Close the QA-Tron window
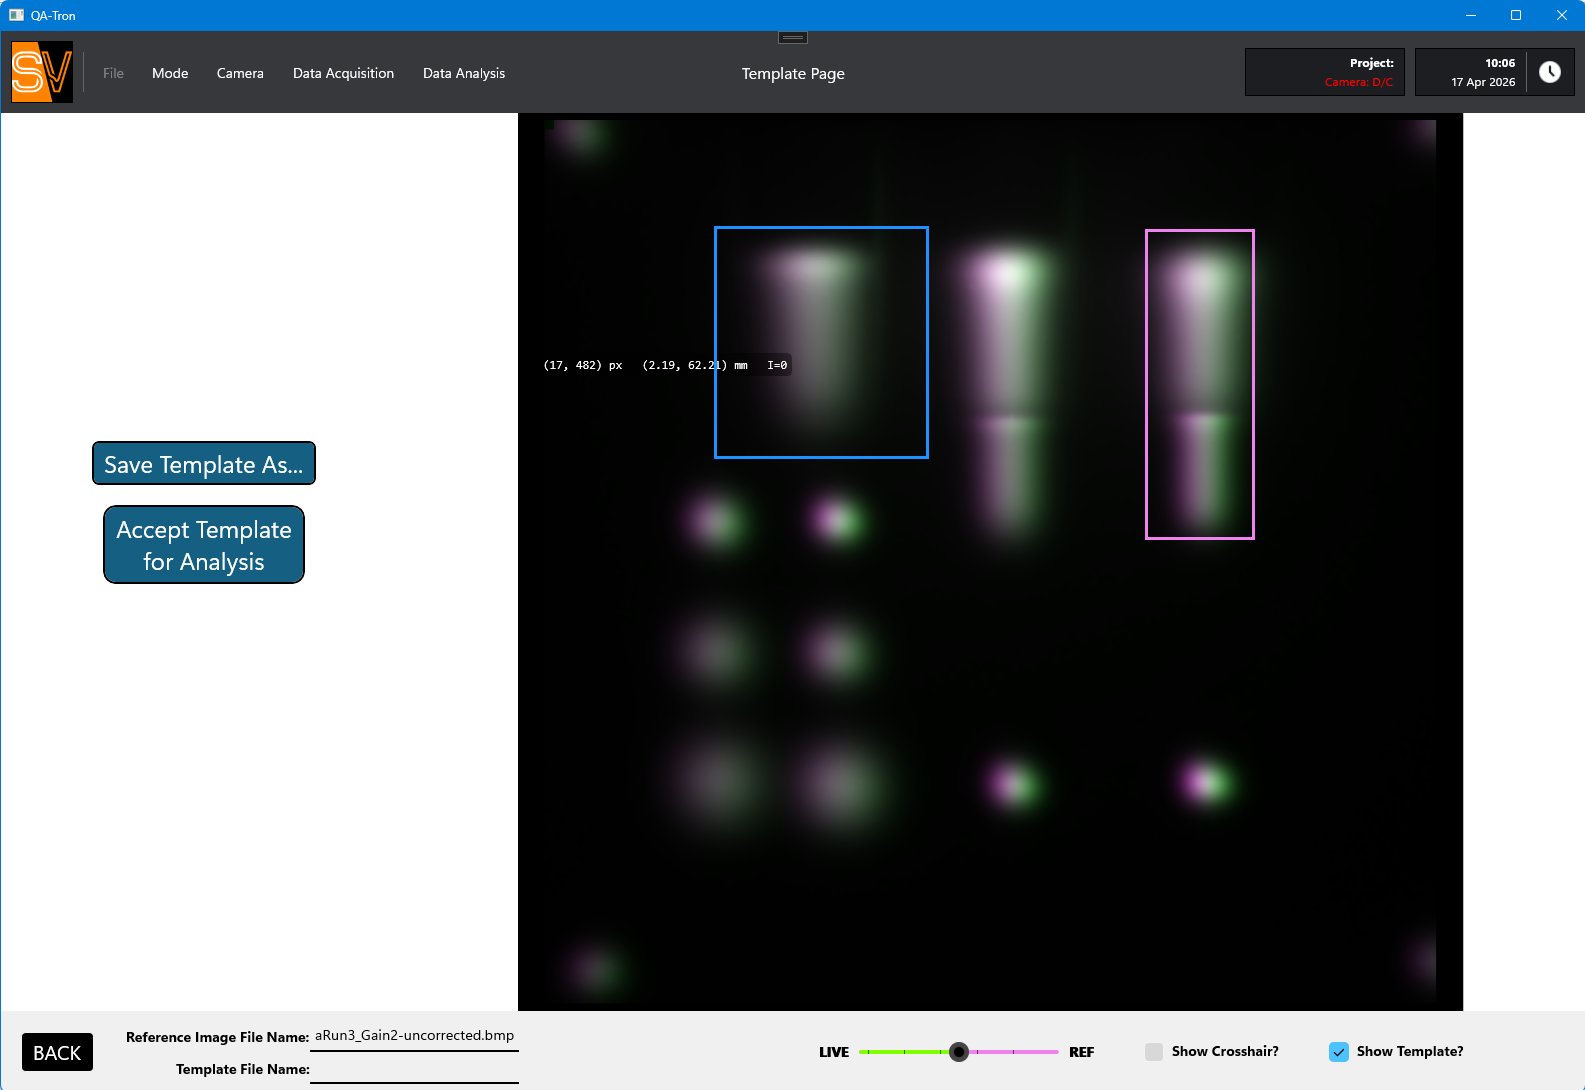 tap(1562, 15)
